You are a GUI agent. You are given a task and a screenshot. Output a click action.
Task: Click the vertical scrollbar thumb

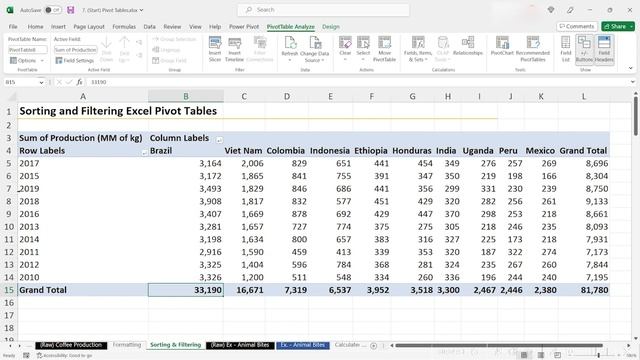pyautogui.click(x=636, y=116)
